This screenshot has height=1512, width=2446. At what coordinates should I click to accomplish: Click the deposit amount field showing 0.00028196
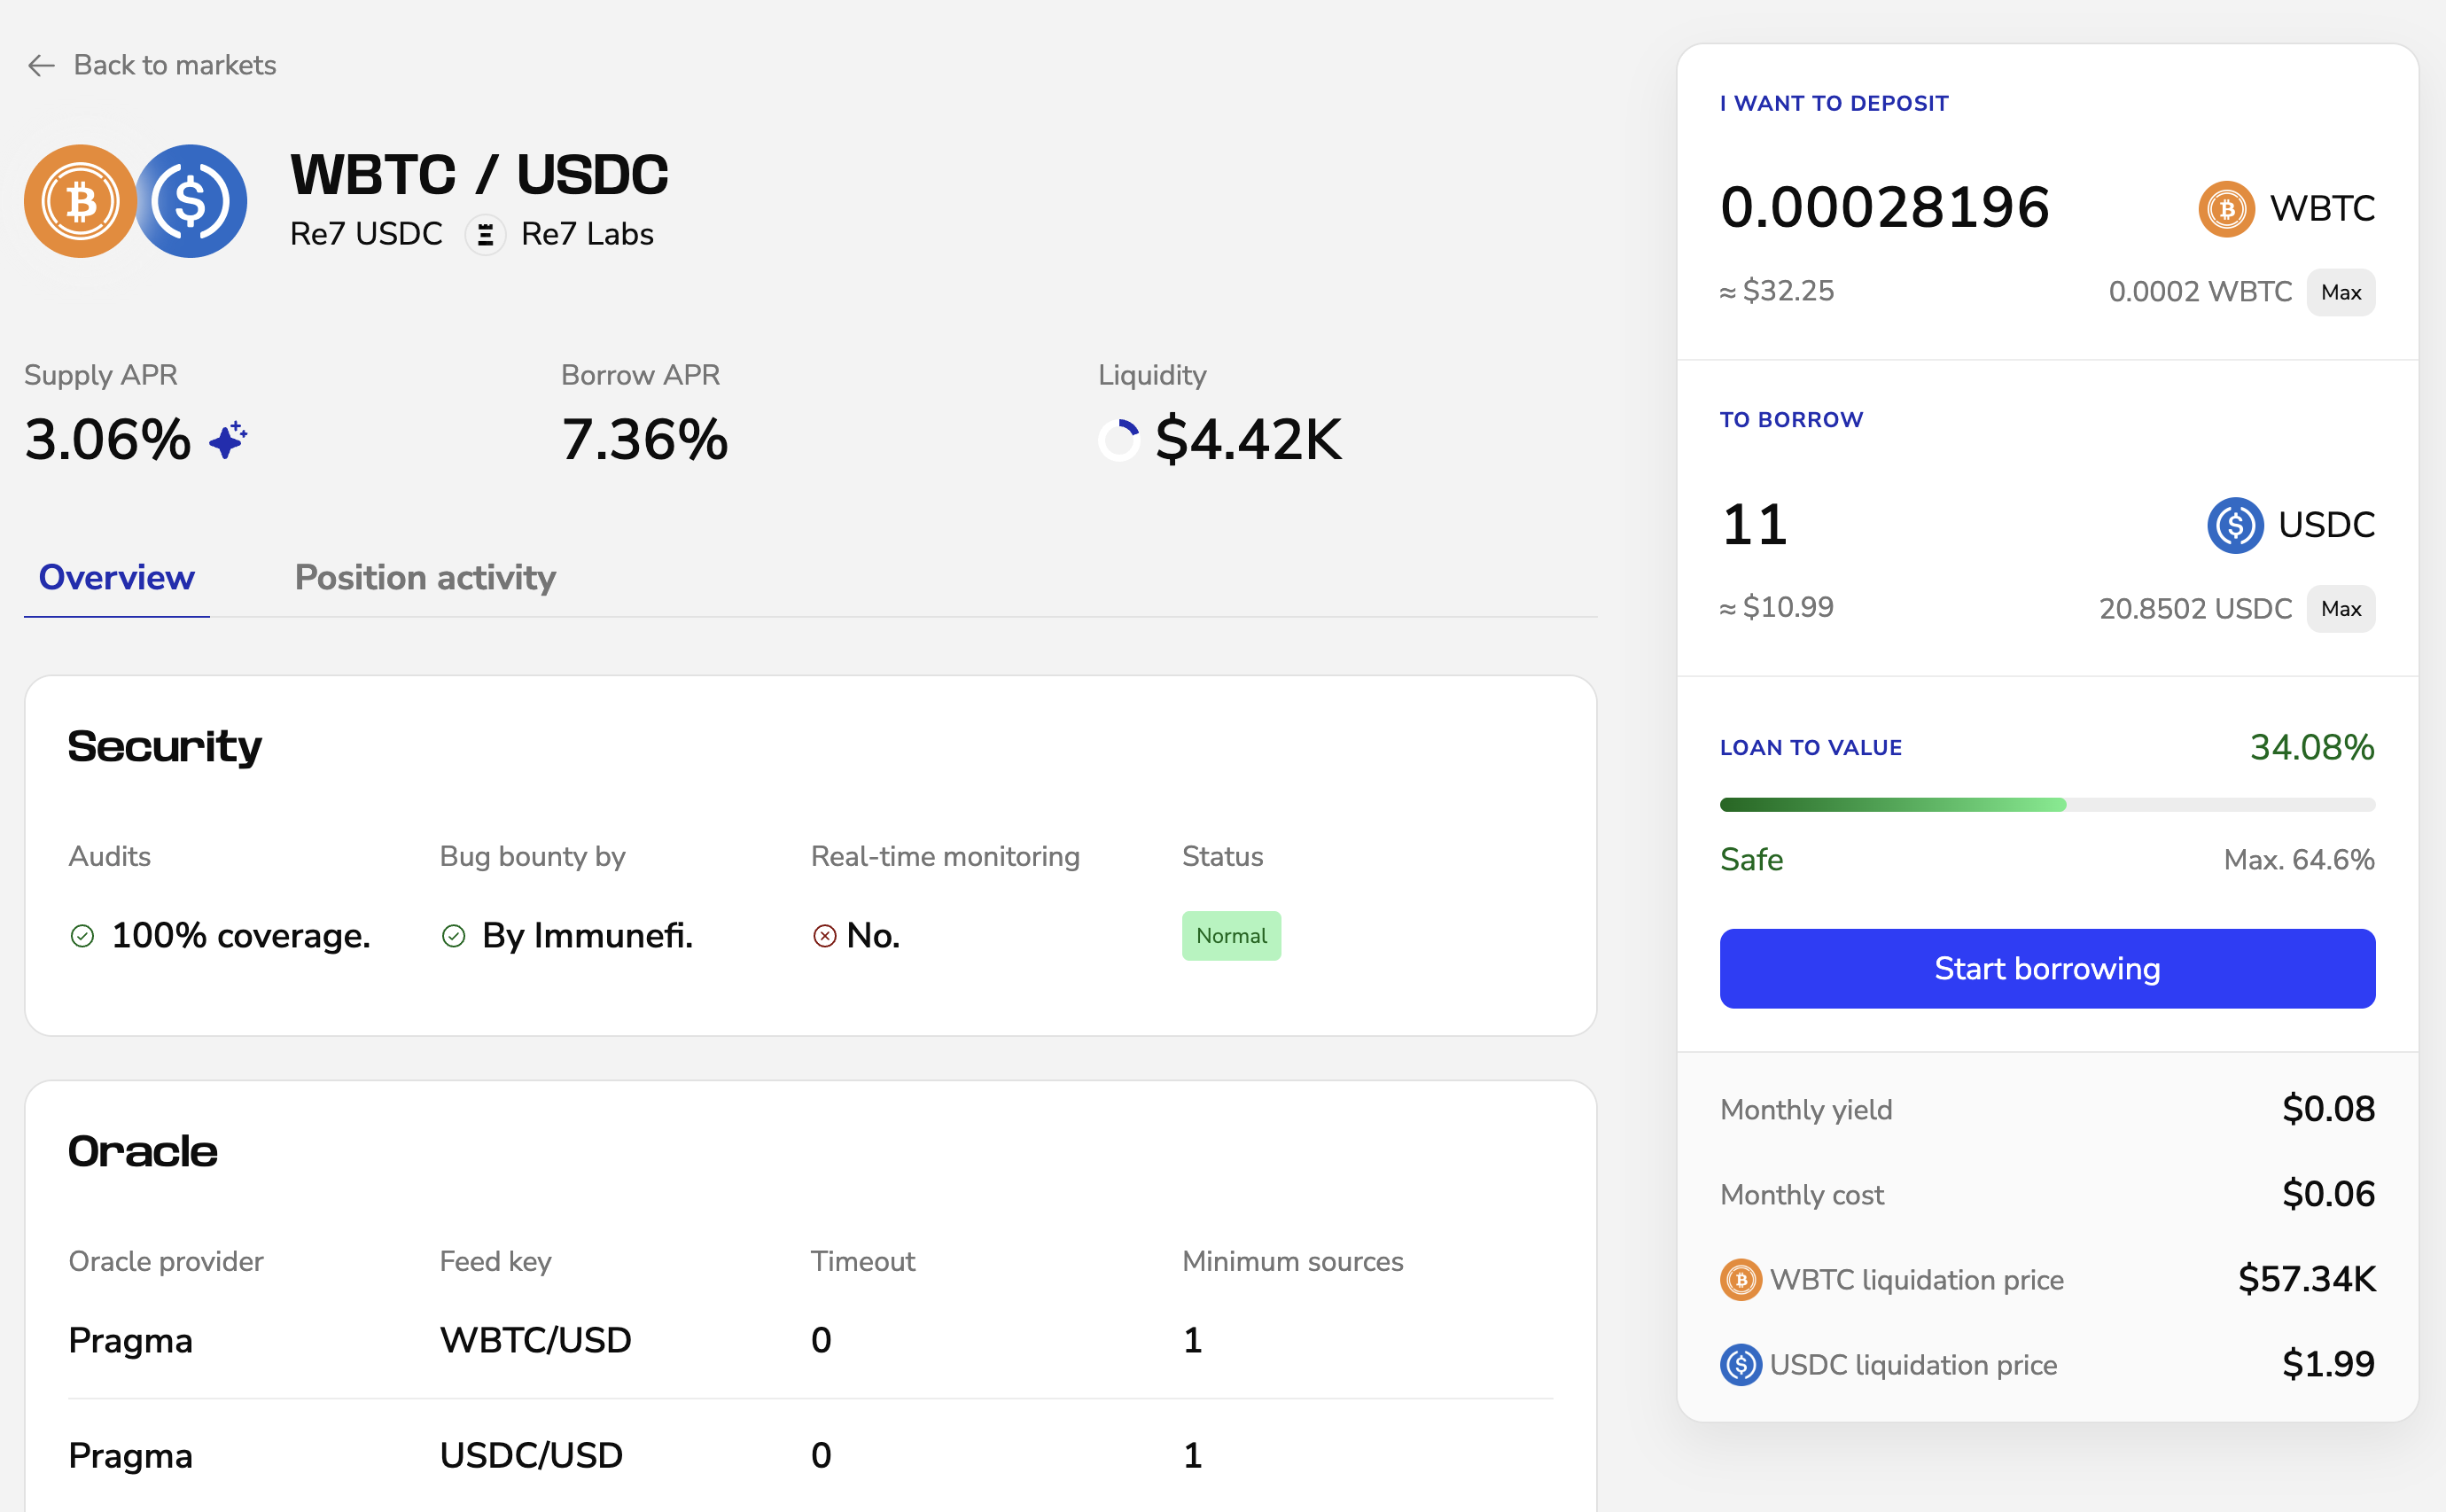pyautogui.click(x=1884, y=208)
